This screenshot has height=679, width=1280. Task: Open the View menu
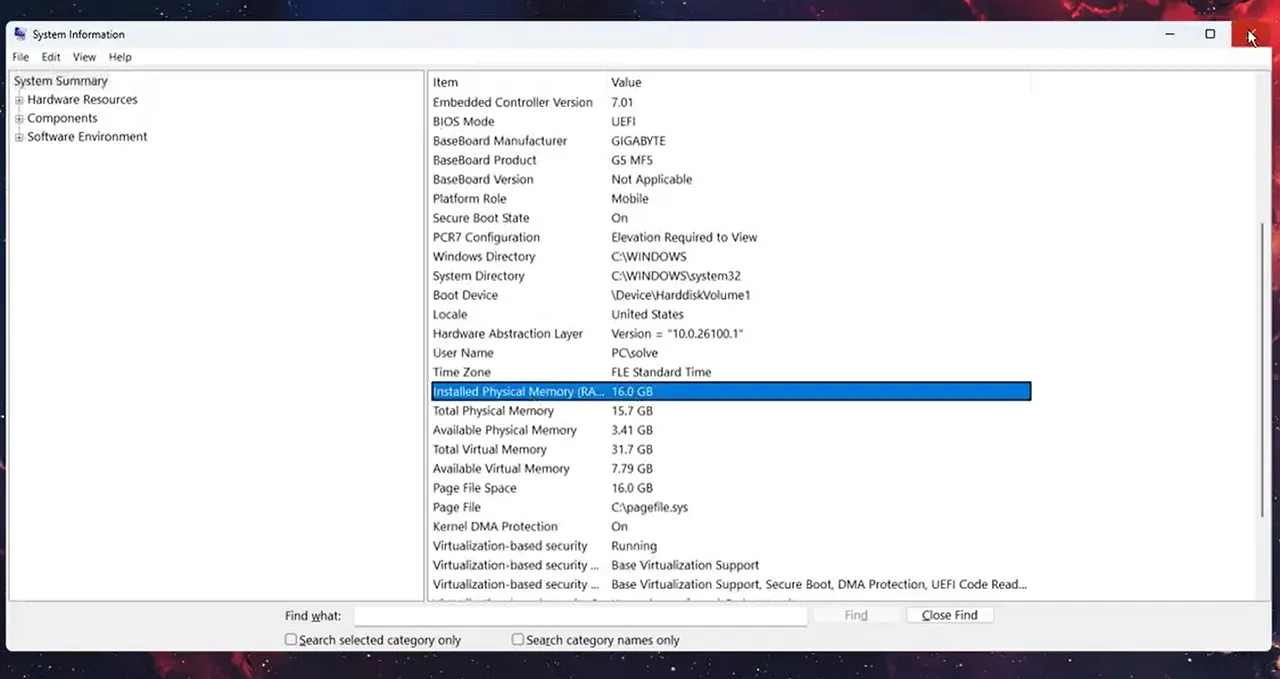[84, 58]
